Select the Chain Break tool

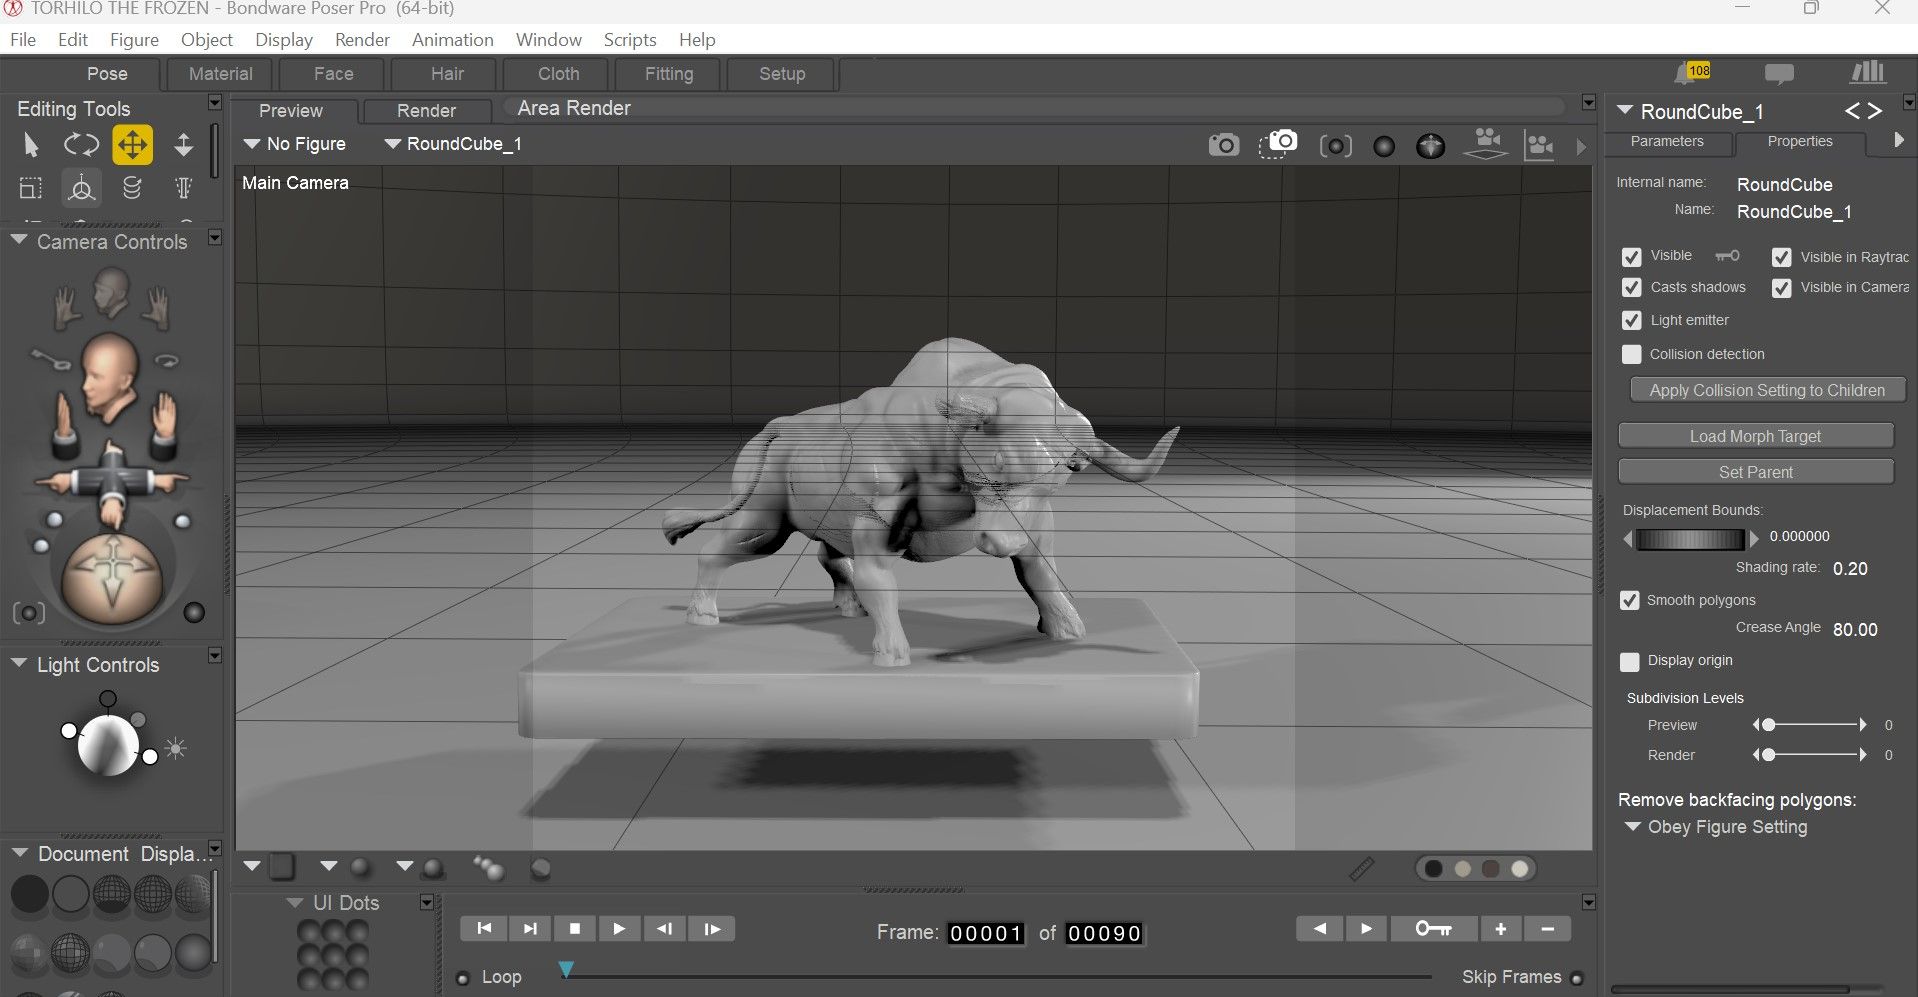pyautogui.click(x=132, y=187)
